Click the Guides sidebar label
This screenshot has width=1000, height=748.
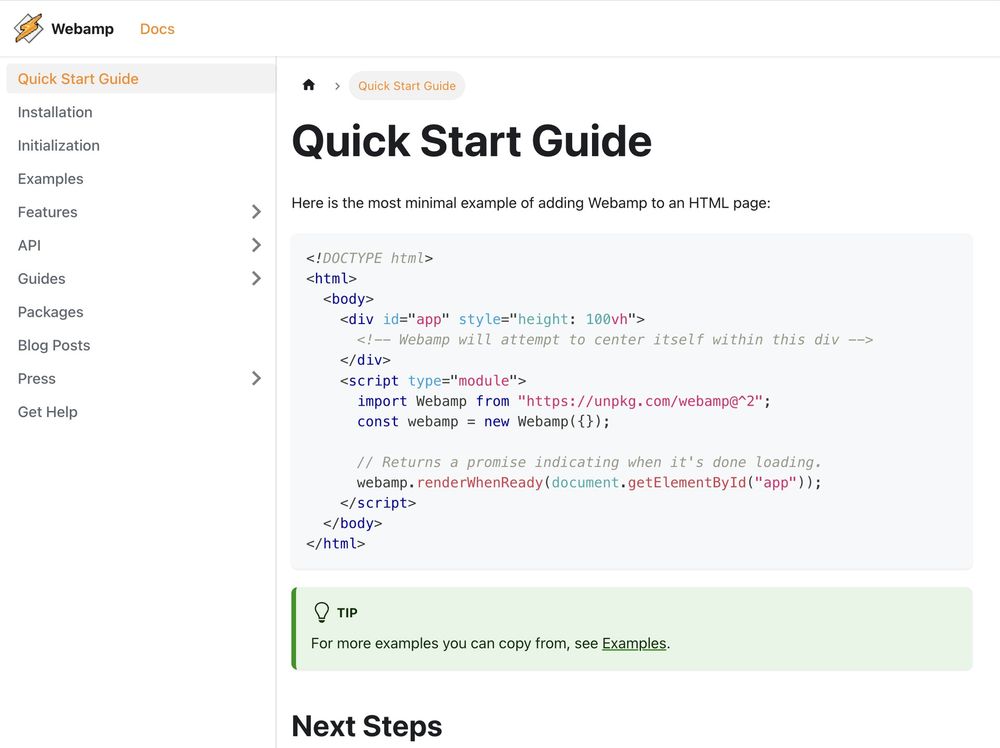(x=41, y=279)
